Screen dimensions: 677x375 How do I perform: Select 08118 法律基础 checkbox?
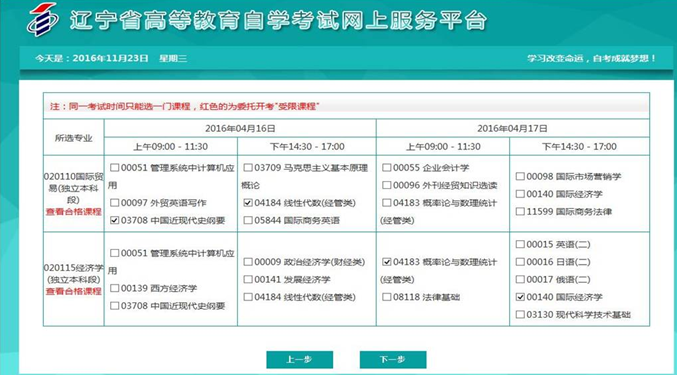pyautogui.click(x=387, y=297)
